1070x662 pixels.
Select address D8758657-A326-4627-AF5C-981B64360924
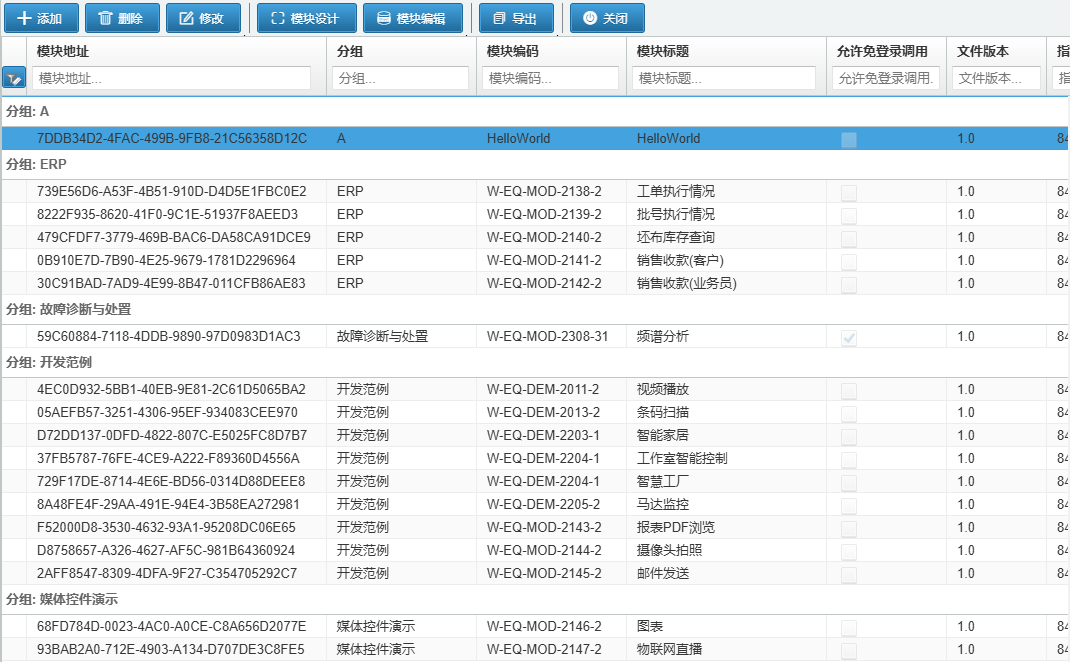[x=166, y=550]
